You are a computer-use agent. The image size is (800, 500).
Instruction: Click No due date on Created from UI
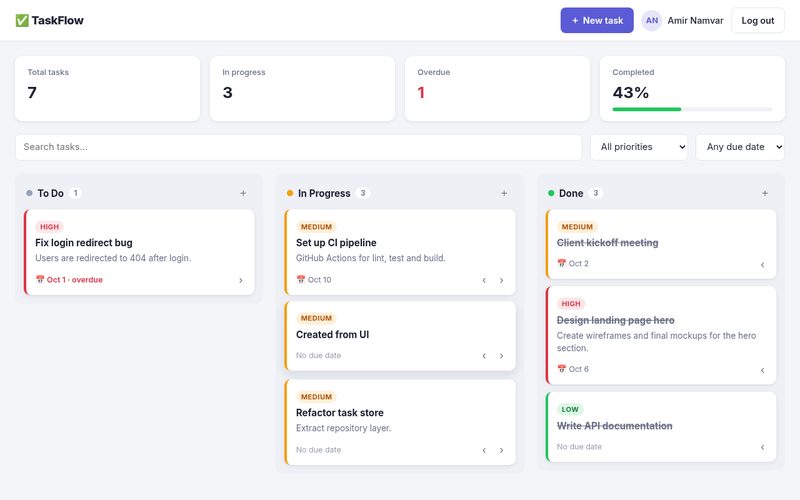318,356
